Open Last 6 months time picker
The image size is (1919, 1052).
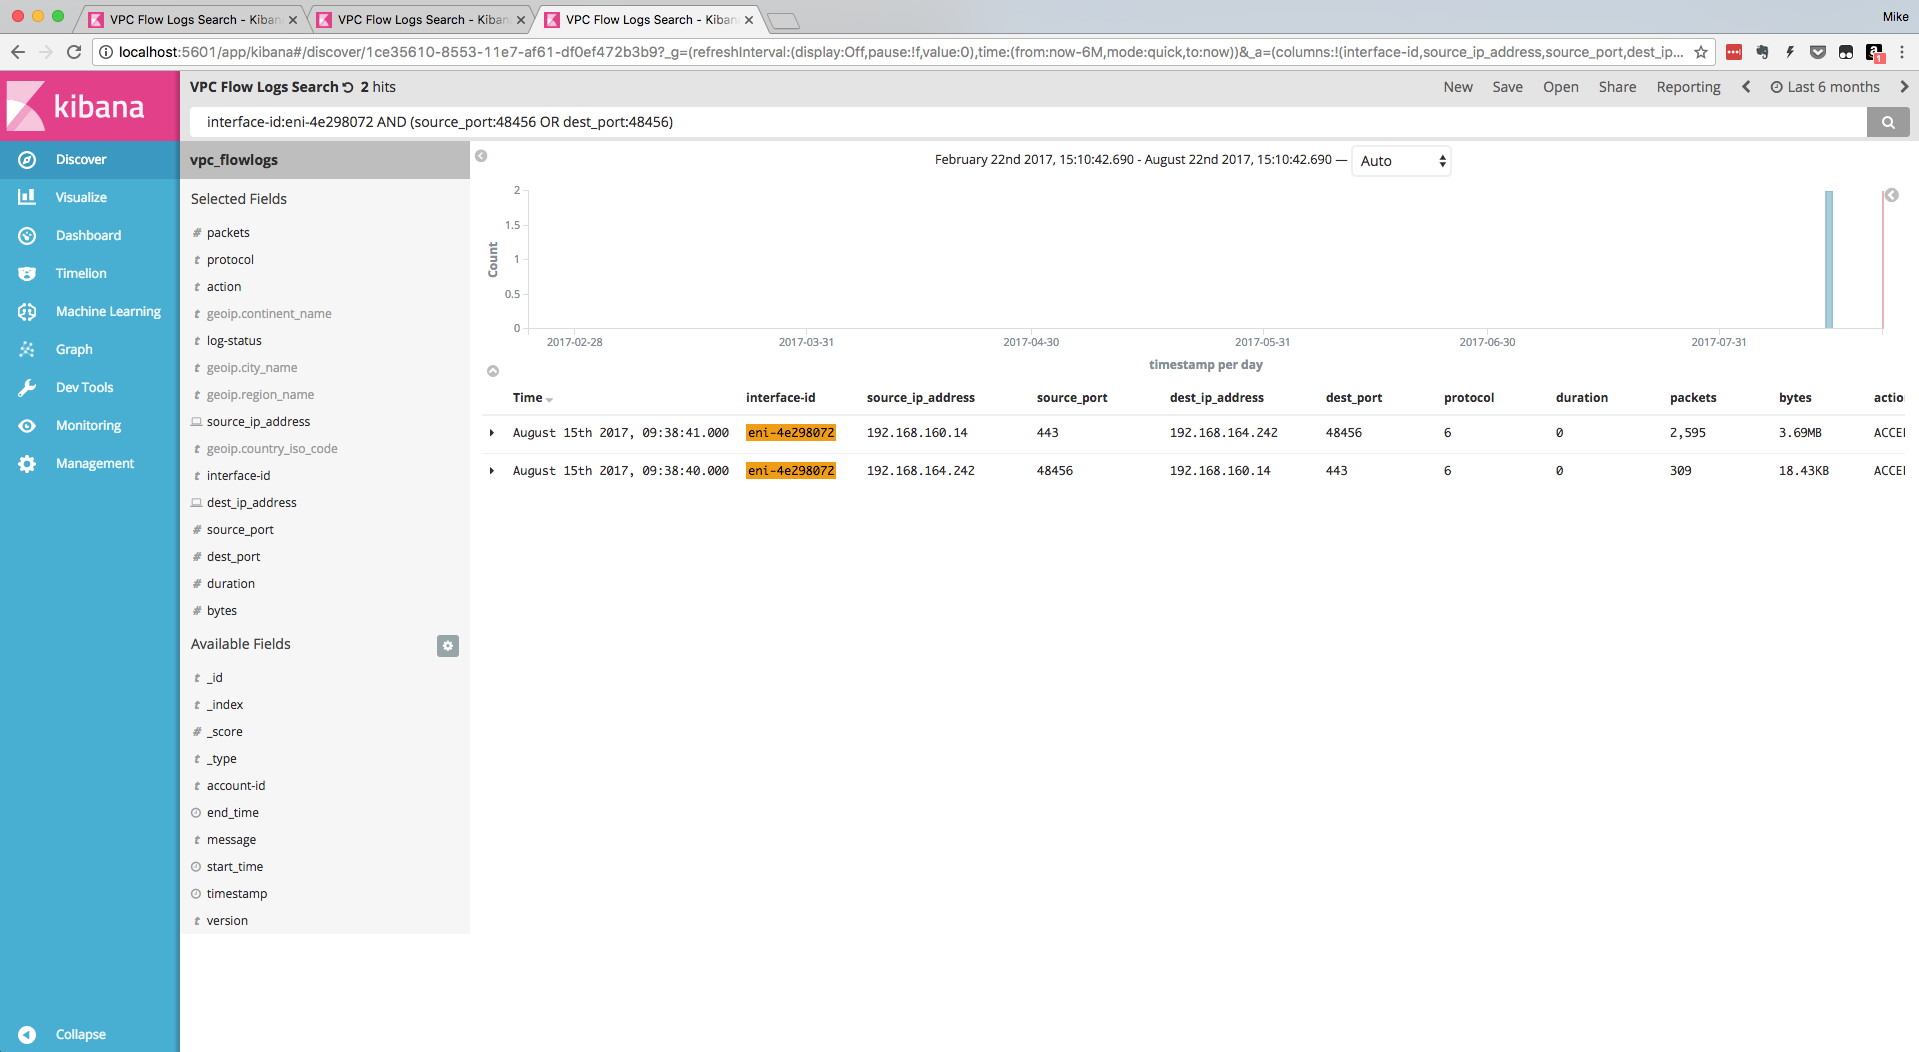coord(1825,87)
